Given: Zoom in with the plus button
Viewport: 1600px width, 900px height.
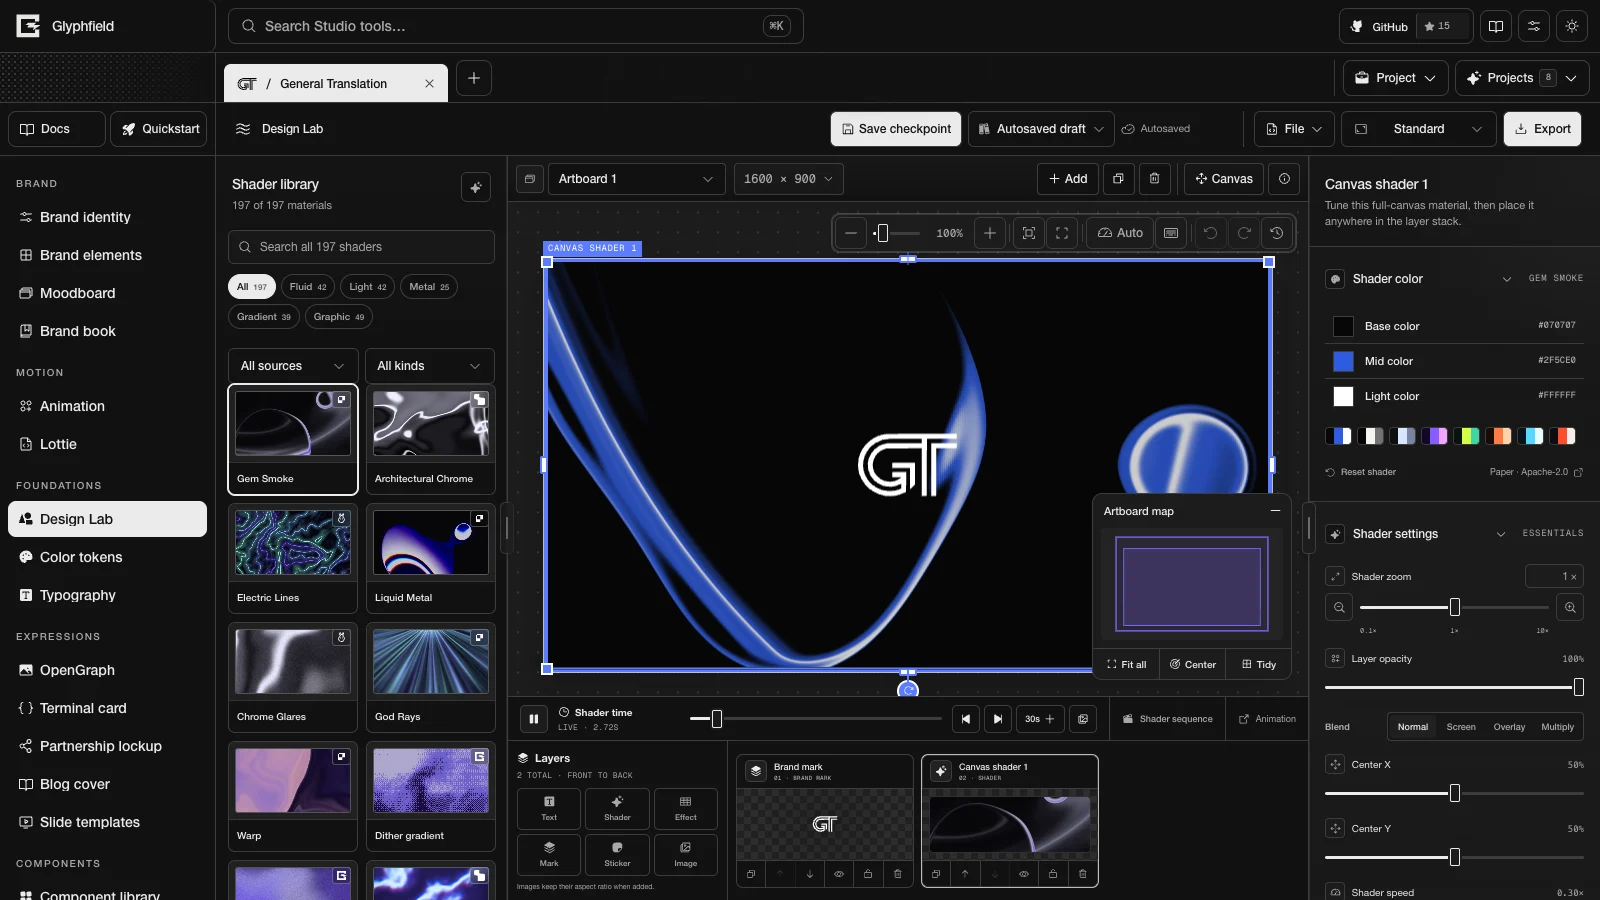Looking at the screenshot, I should [990, 233].
